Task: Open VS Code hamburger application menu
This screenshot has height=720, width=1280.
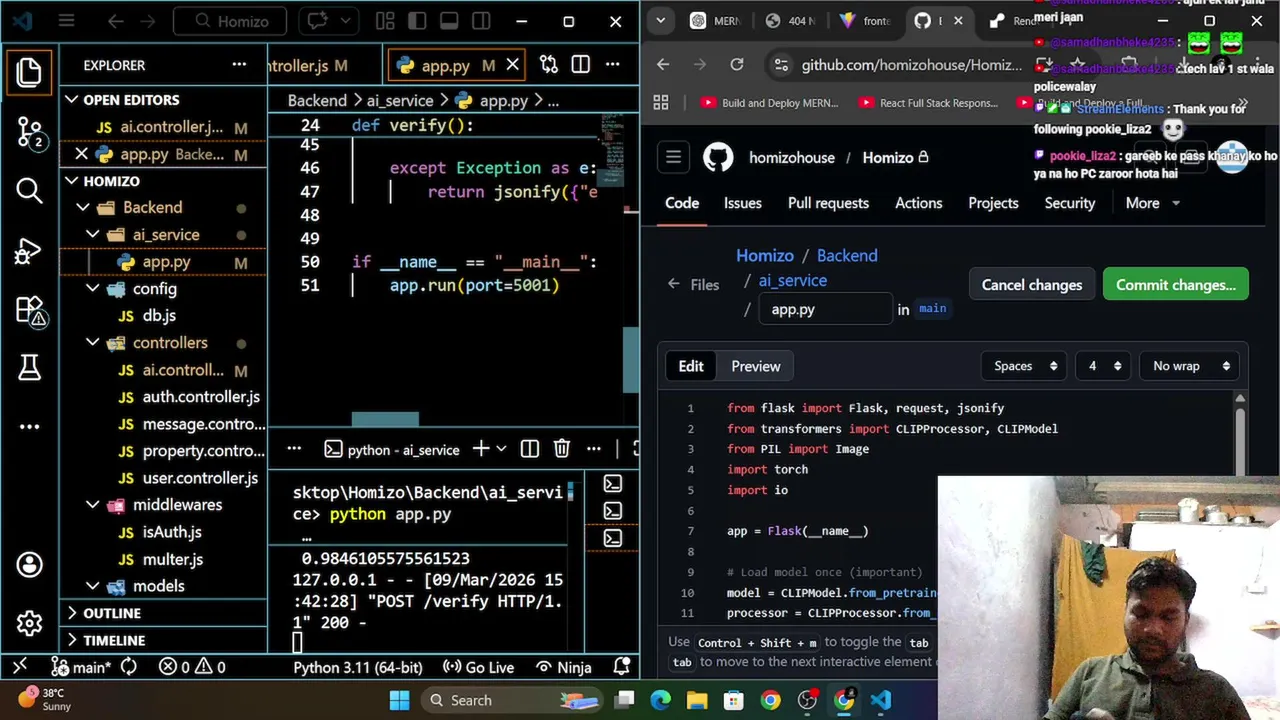Action: coord(66,21)
